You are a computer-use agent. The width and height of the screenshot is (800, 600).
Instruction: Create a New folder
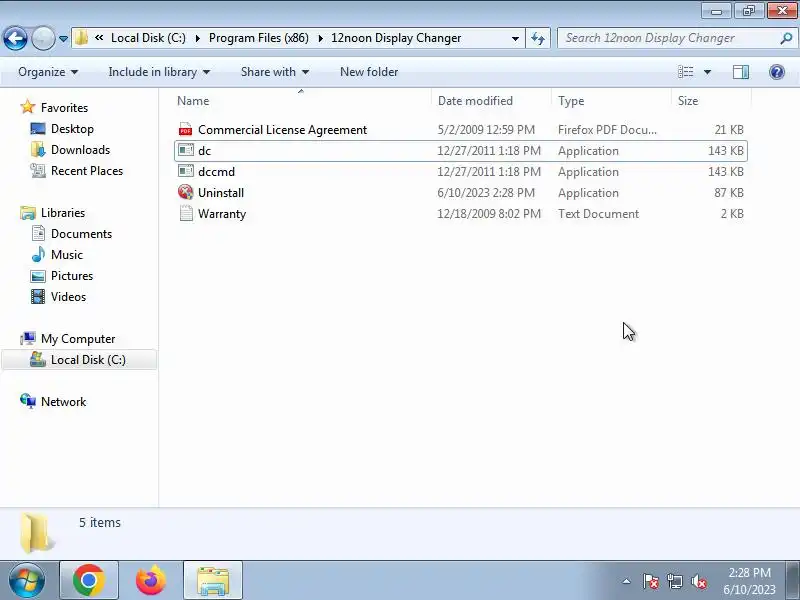click(369, 72)
